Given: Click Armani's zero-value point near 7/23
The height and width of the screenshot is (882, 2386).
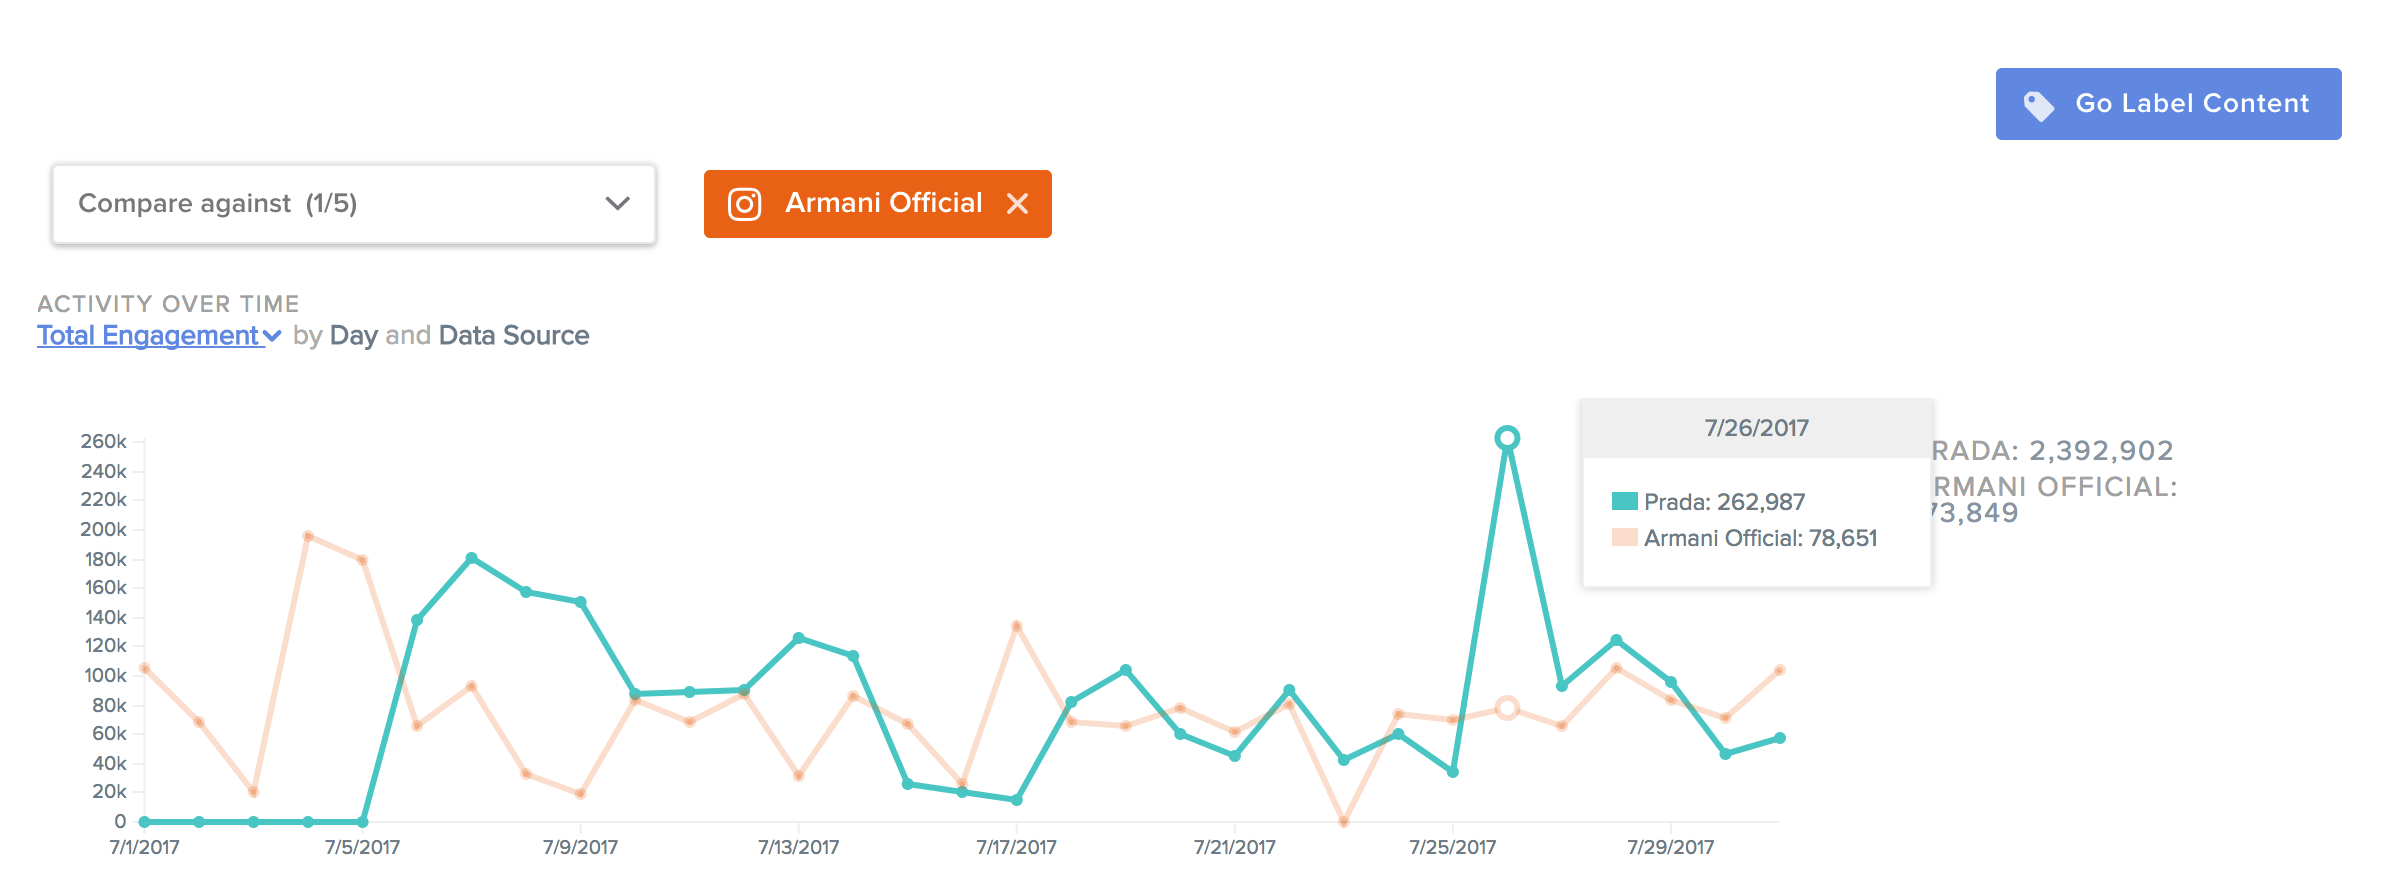Looking at the screenshot, I should (1343, 822).
